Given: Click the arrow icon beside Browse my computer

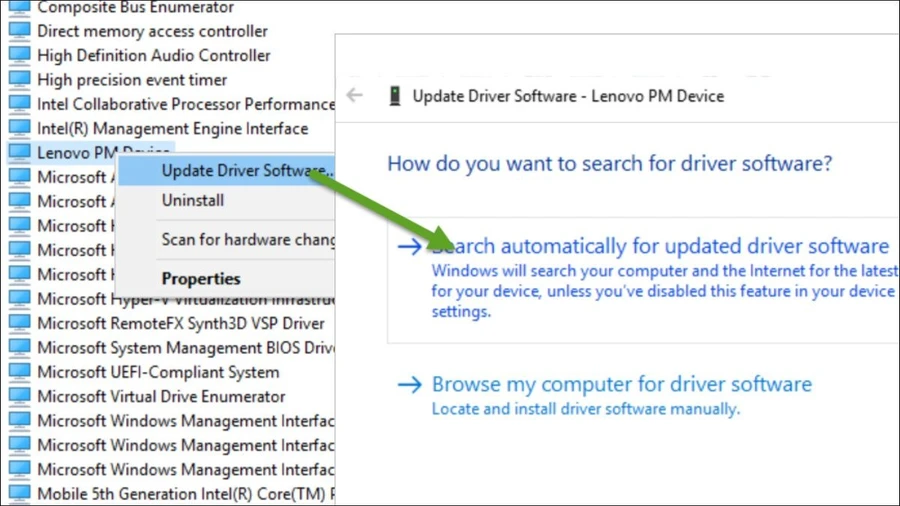Looking at the screenshot, I should coord(410,384).
